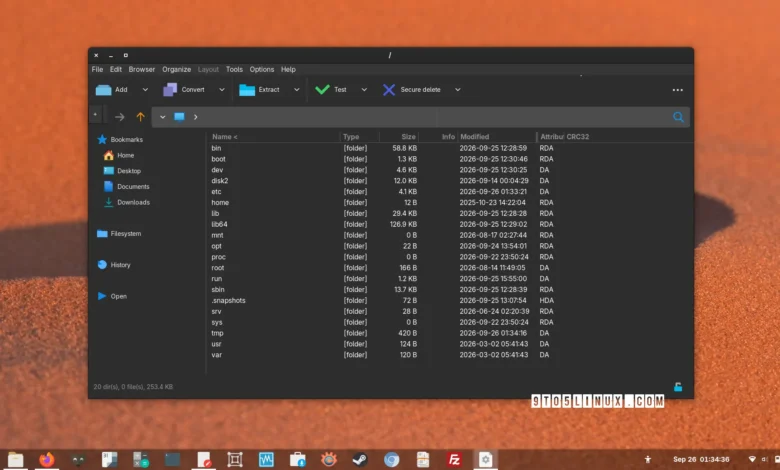Image resolution: width=780 pixels, height=470 pixels.
Task: Click the Secure delete X icon
Action: click(x=389, y=90)
